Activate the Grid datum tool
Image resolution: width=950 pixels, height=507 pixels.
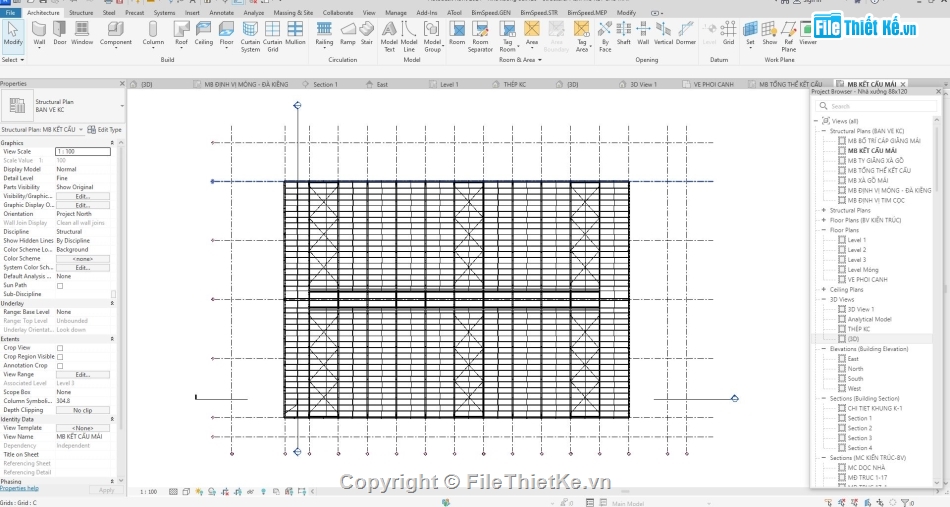click(728, 33)
